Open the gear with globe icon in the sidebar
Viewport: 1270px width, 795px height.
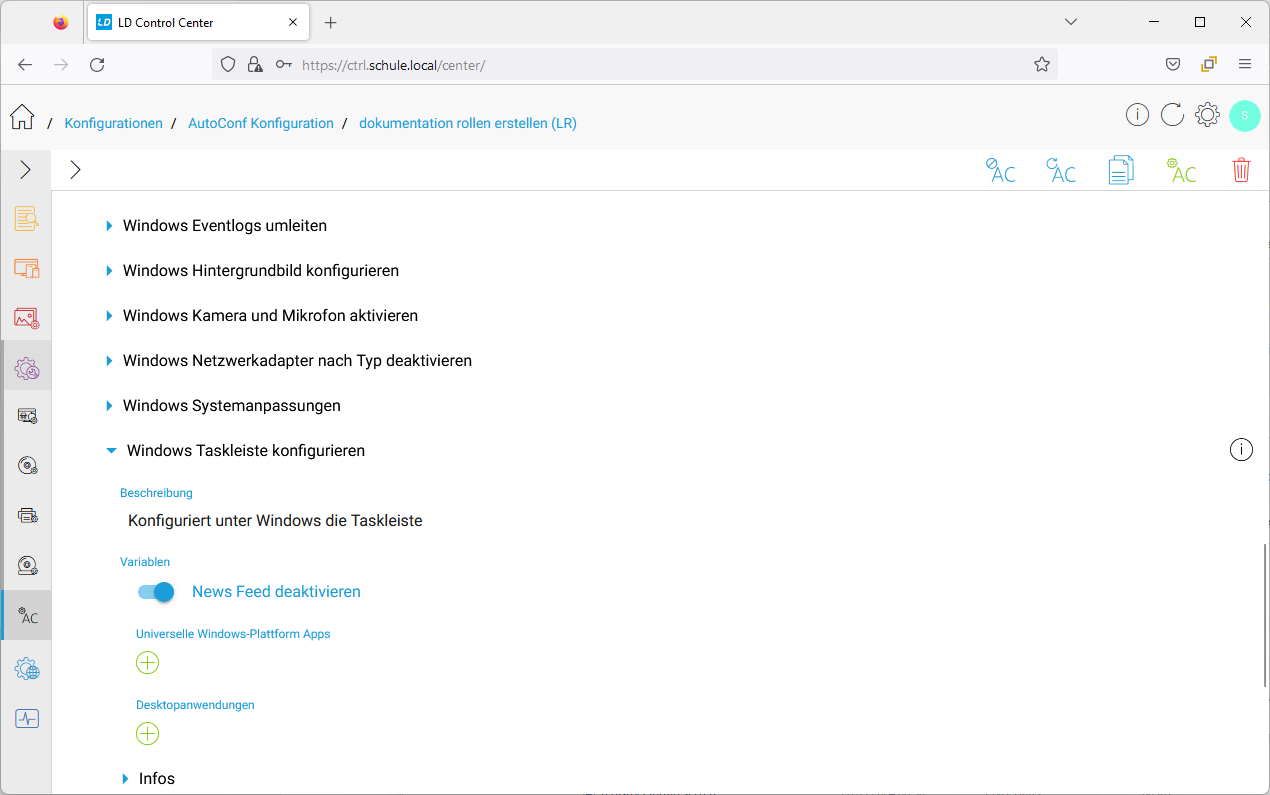(26, 669)
